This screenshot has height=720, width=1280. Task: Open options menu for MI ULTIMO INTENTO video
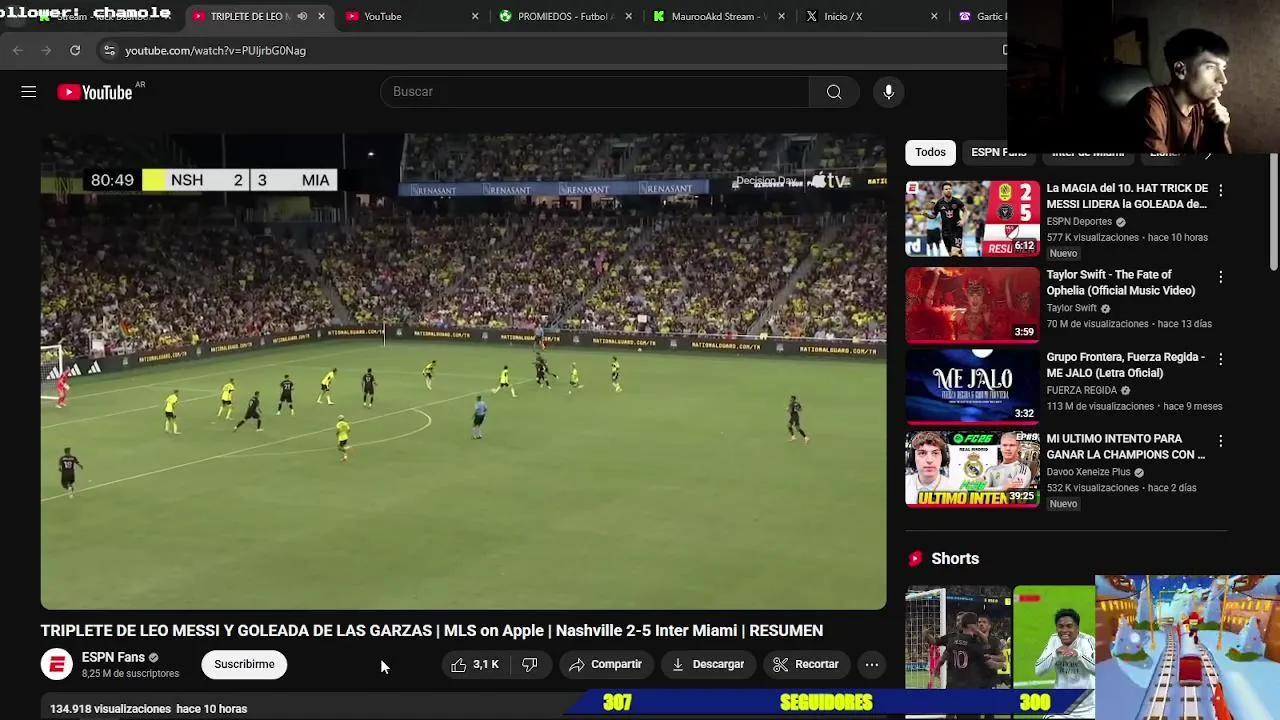pos(1220,440)
